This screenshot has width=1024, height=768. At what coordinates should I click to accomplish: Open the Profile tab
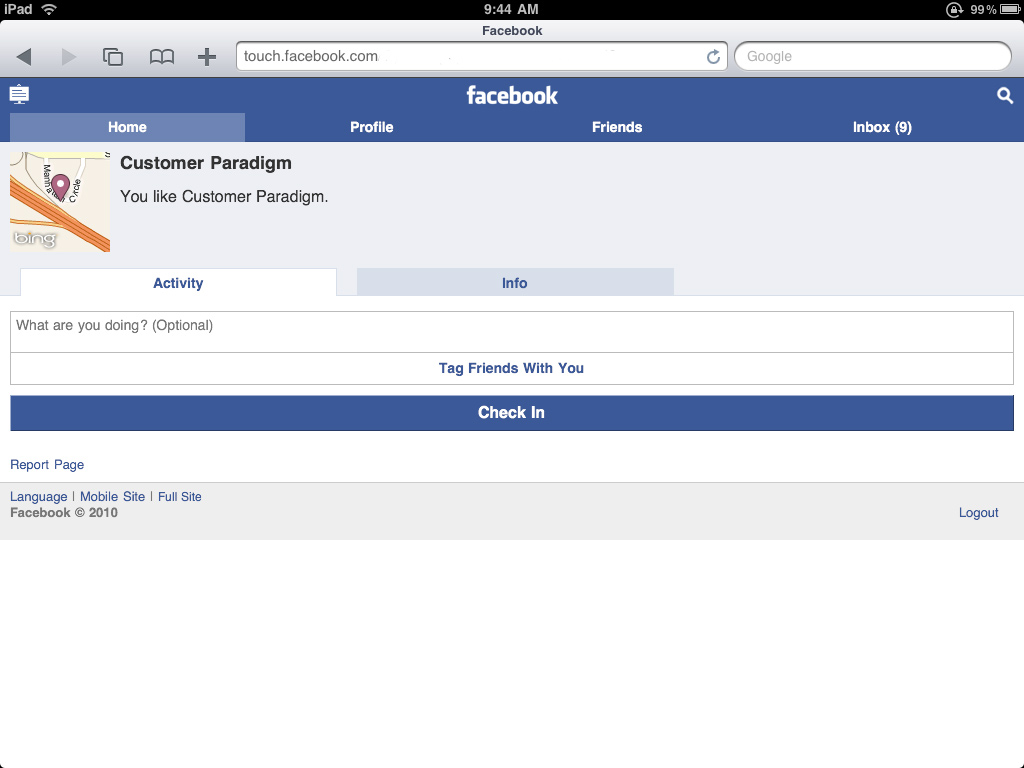click(372, 127)
